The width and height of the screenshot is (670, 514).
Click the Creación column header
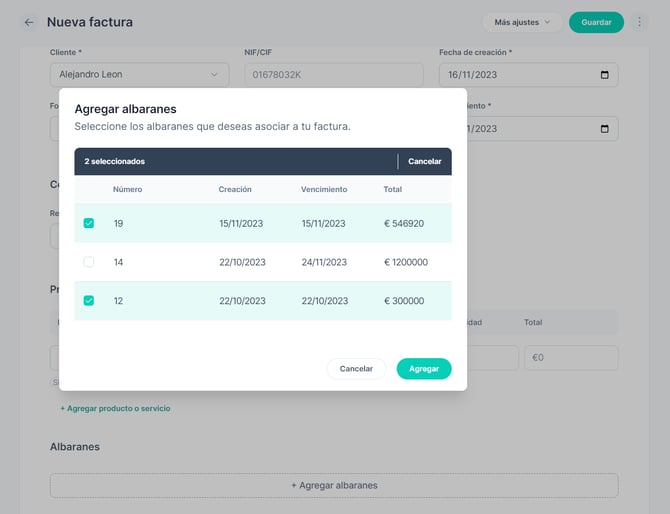pos(235,189)
